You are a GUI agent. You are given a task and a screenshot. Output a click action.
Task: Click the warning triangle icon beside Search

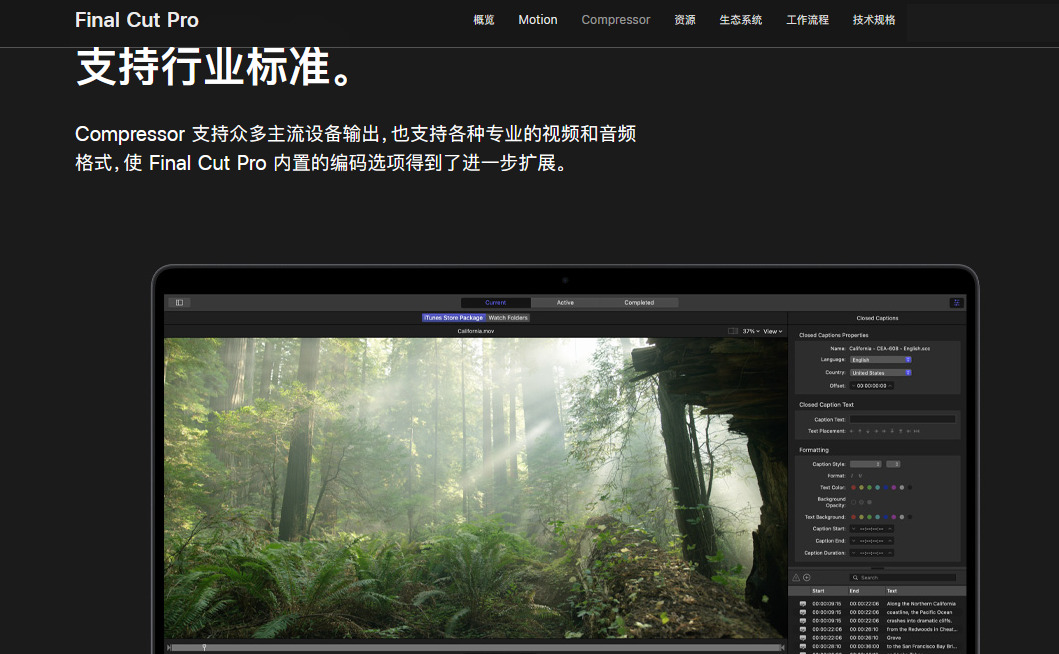click(x=796, y=578)
